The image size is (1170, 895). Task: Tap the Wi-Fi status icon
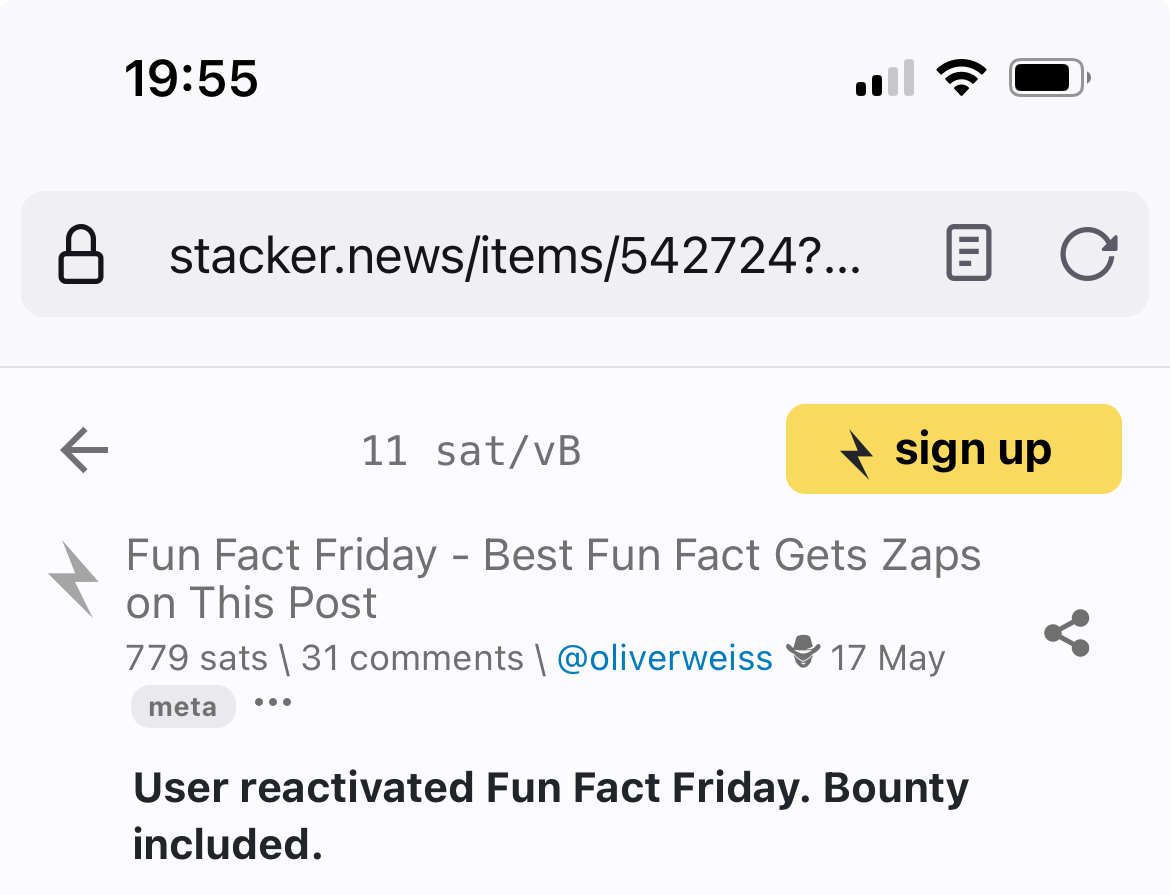[x=961, y=78]
